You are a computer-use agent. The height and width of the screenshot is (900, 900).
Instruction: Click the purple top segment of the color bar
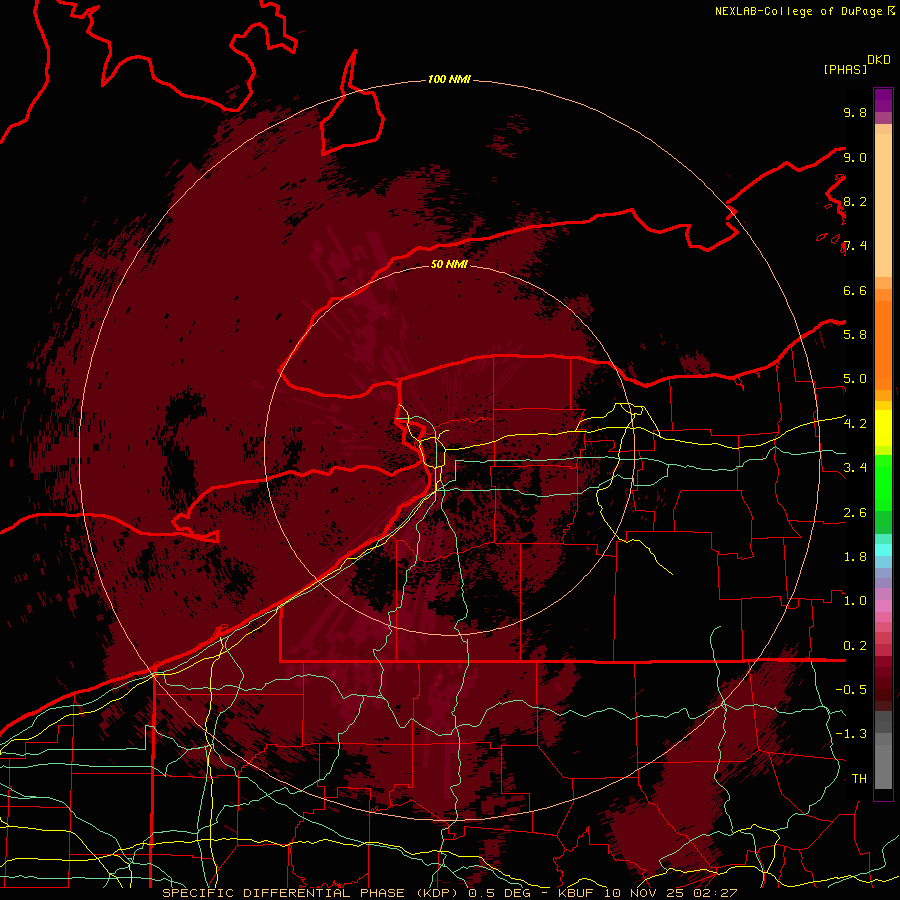pos(883,100)
